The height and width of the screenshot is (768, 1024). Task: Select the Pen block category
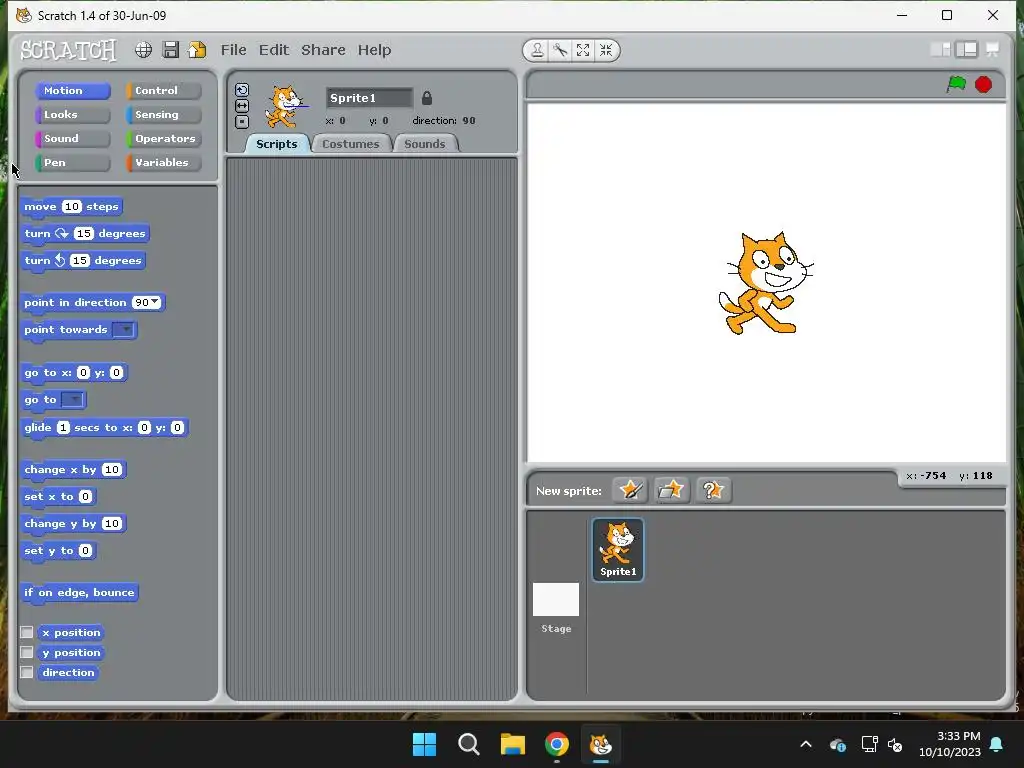click(73, 163)
